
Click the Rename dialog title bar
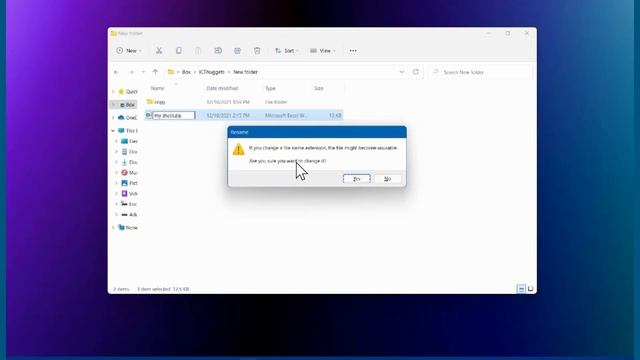[x=317, y=132]
